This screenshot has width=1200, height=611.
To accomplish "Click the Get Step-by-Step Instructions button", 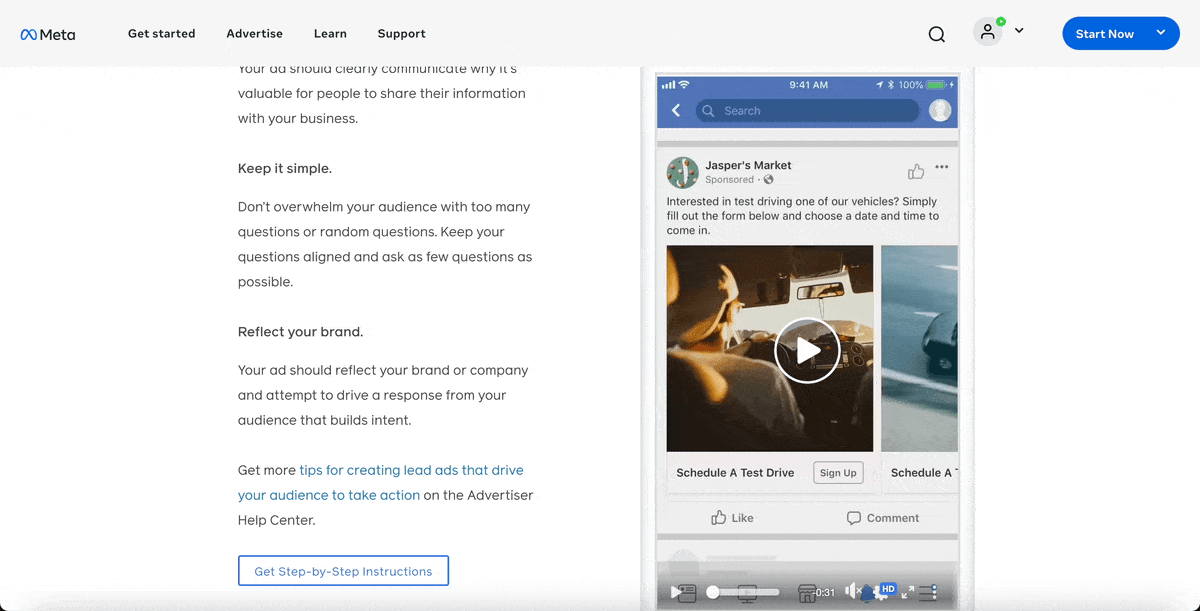I will pyautogui.click(x=343, y=570).
